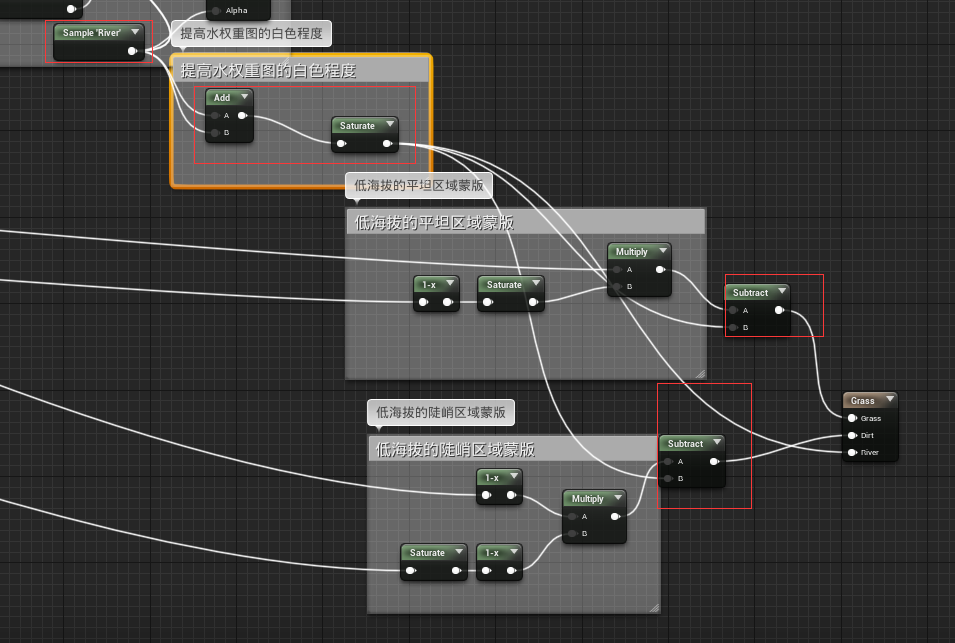Select pin B of Subtract feeding Grass
955x643 pixels.
(733, 328)
